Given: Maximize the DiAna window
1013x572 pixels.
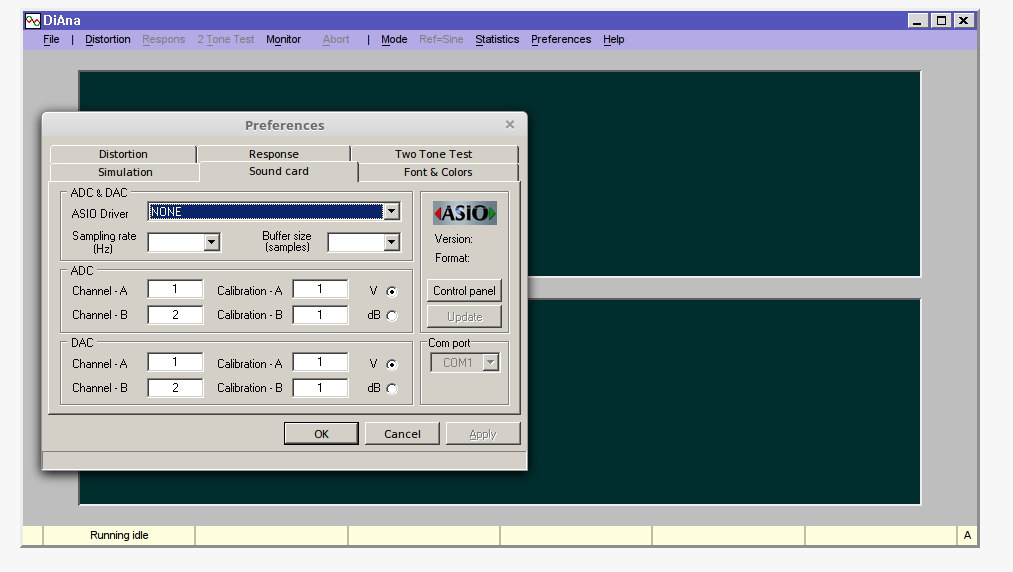Looking at the screenshot, I should click(x=941, y=21).
